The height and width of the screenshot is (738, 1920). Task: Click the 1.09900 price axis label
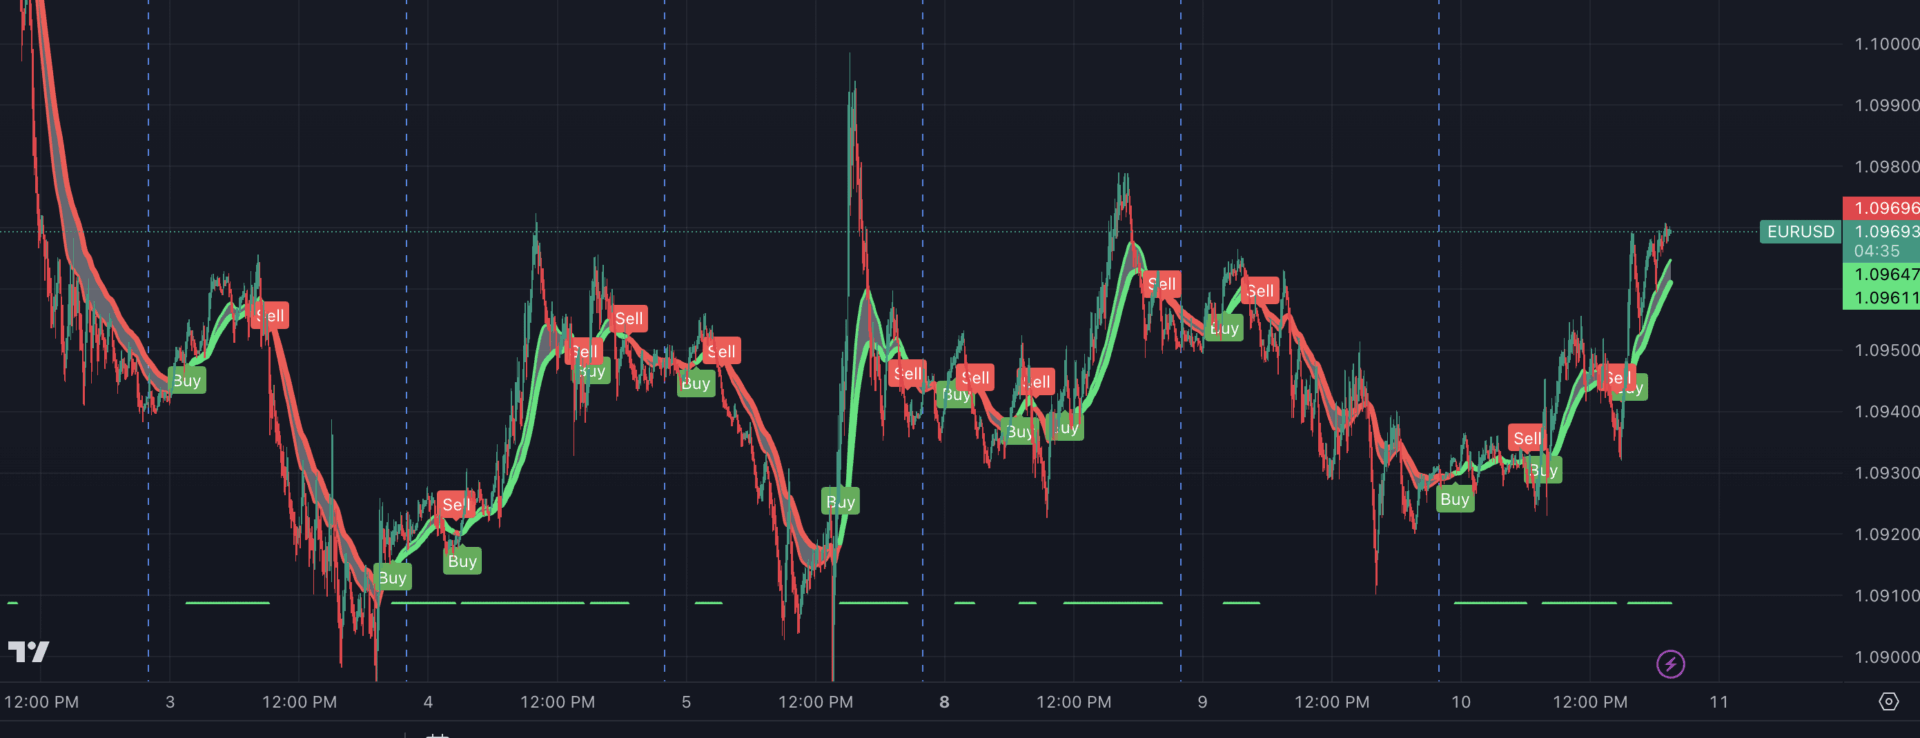(1886, 105)
